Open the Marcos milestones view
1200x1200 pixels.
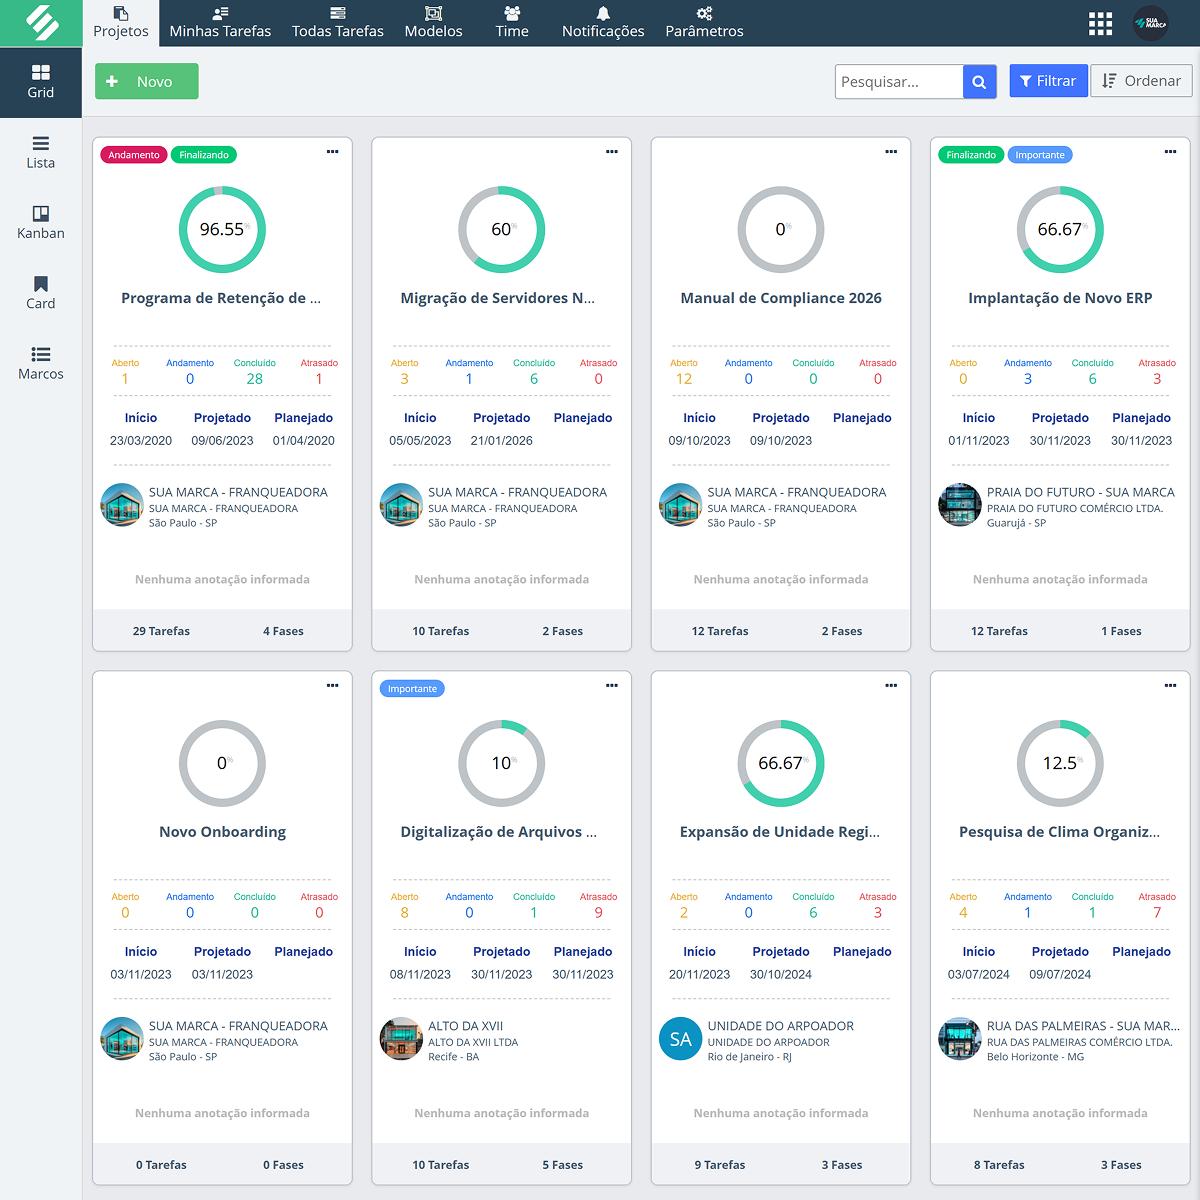click(40, 363)
